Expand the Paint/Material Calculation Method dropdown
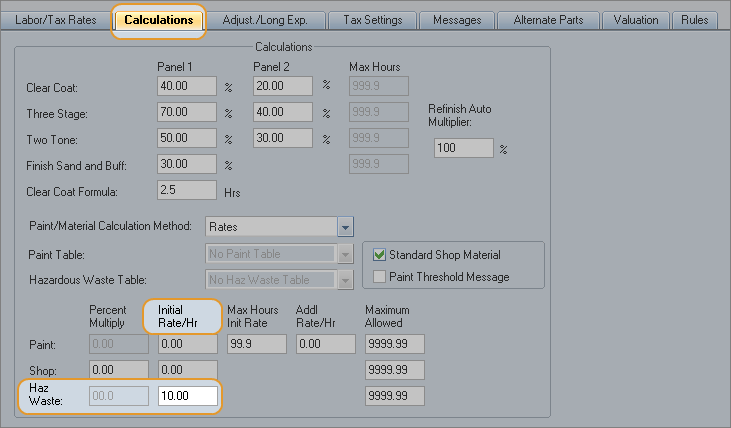Screen dimensions: 731x428 point(345,227)
